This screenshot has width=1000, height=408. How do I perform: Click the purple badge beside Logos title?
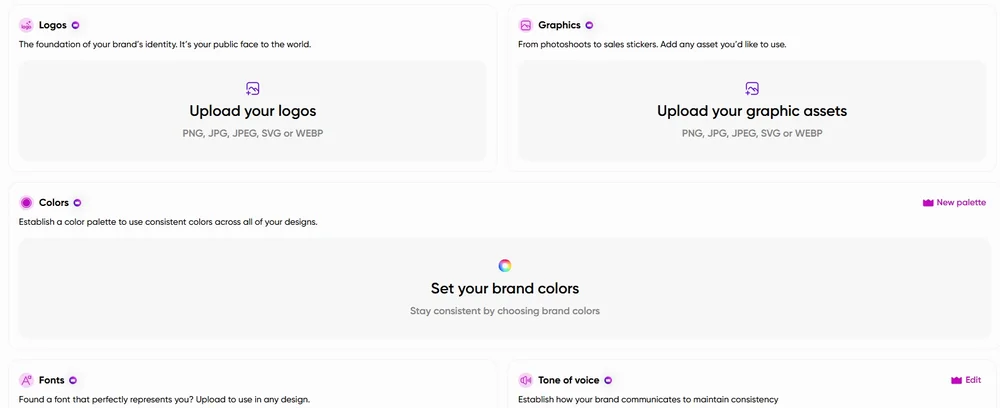point(76,25)
